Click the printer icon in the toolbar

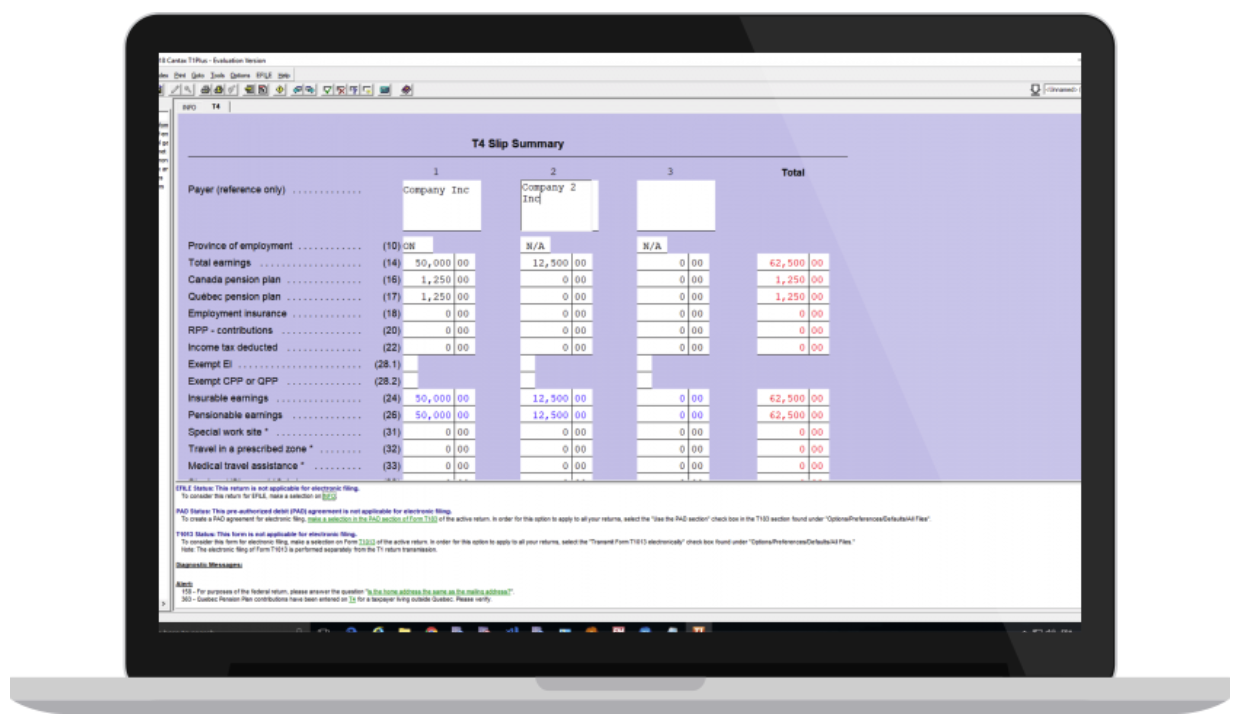[204, 90]
